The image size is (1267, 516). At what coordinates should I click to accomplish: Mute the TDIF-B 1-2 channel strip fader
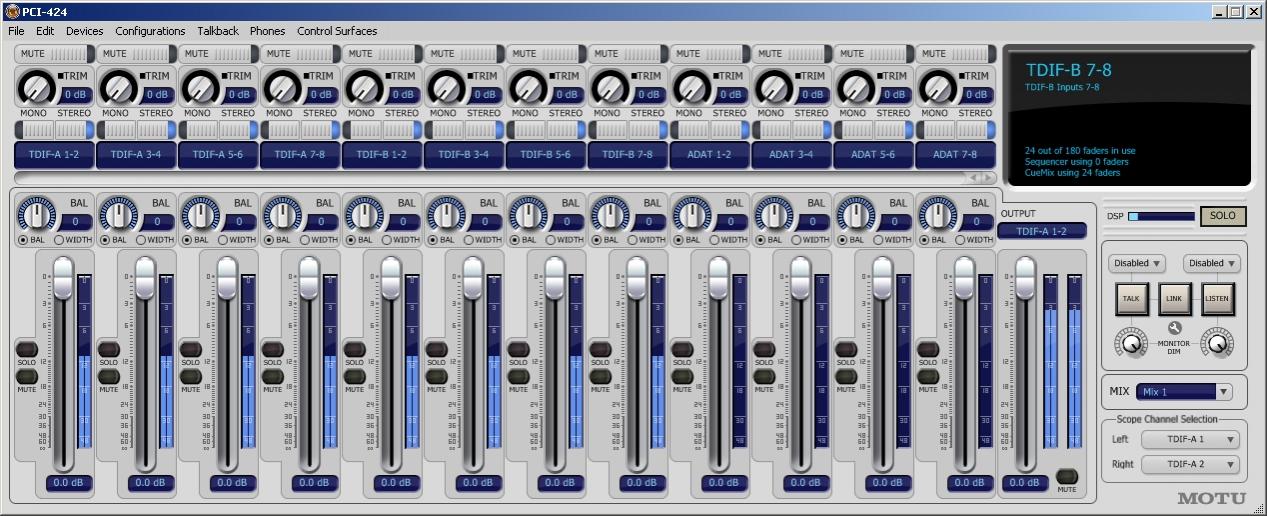[354, 376]
